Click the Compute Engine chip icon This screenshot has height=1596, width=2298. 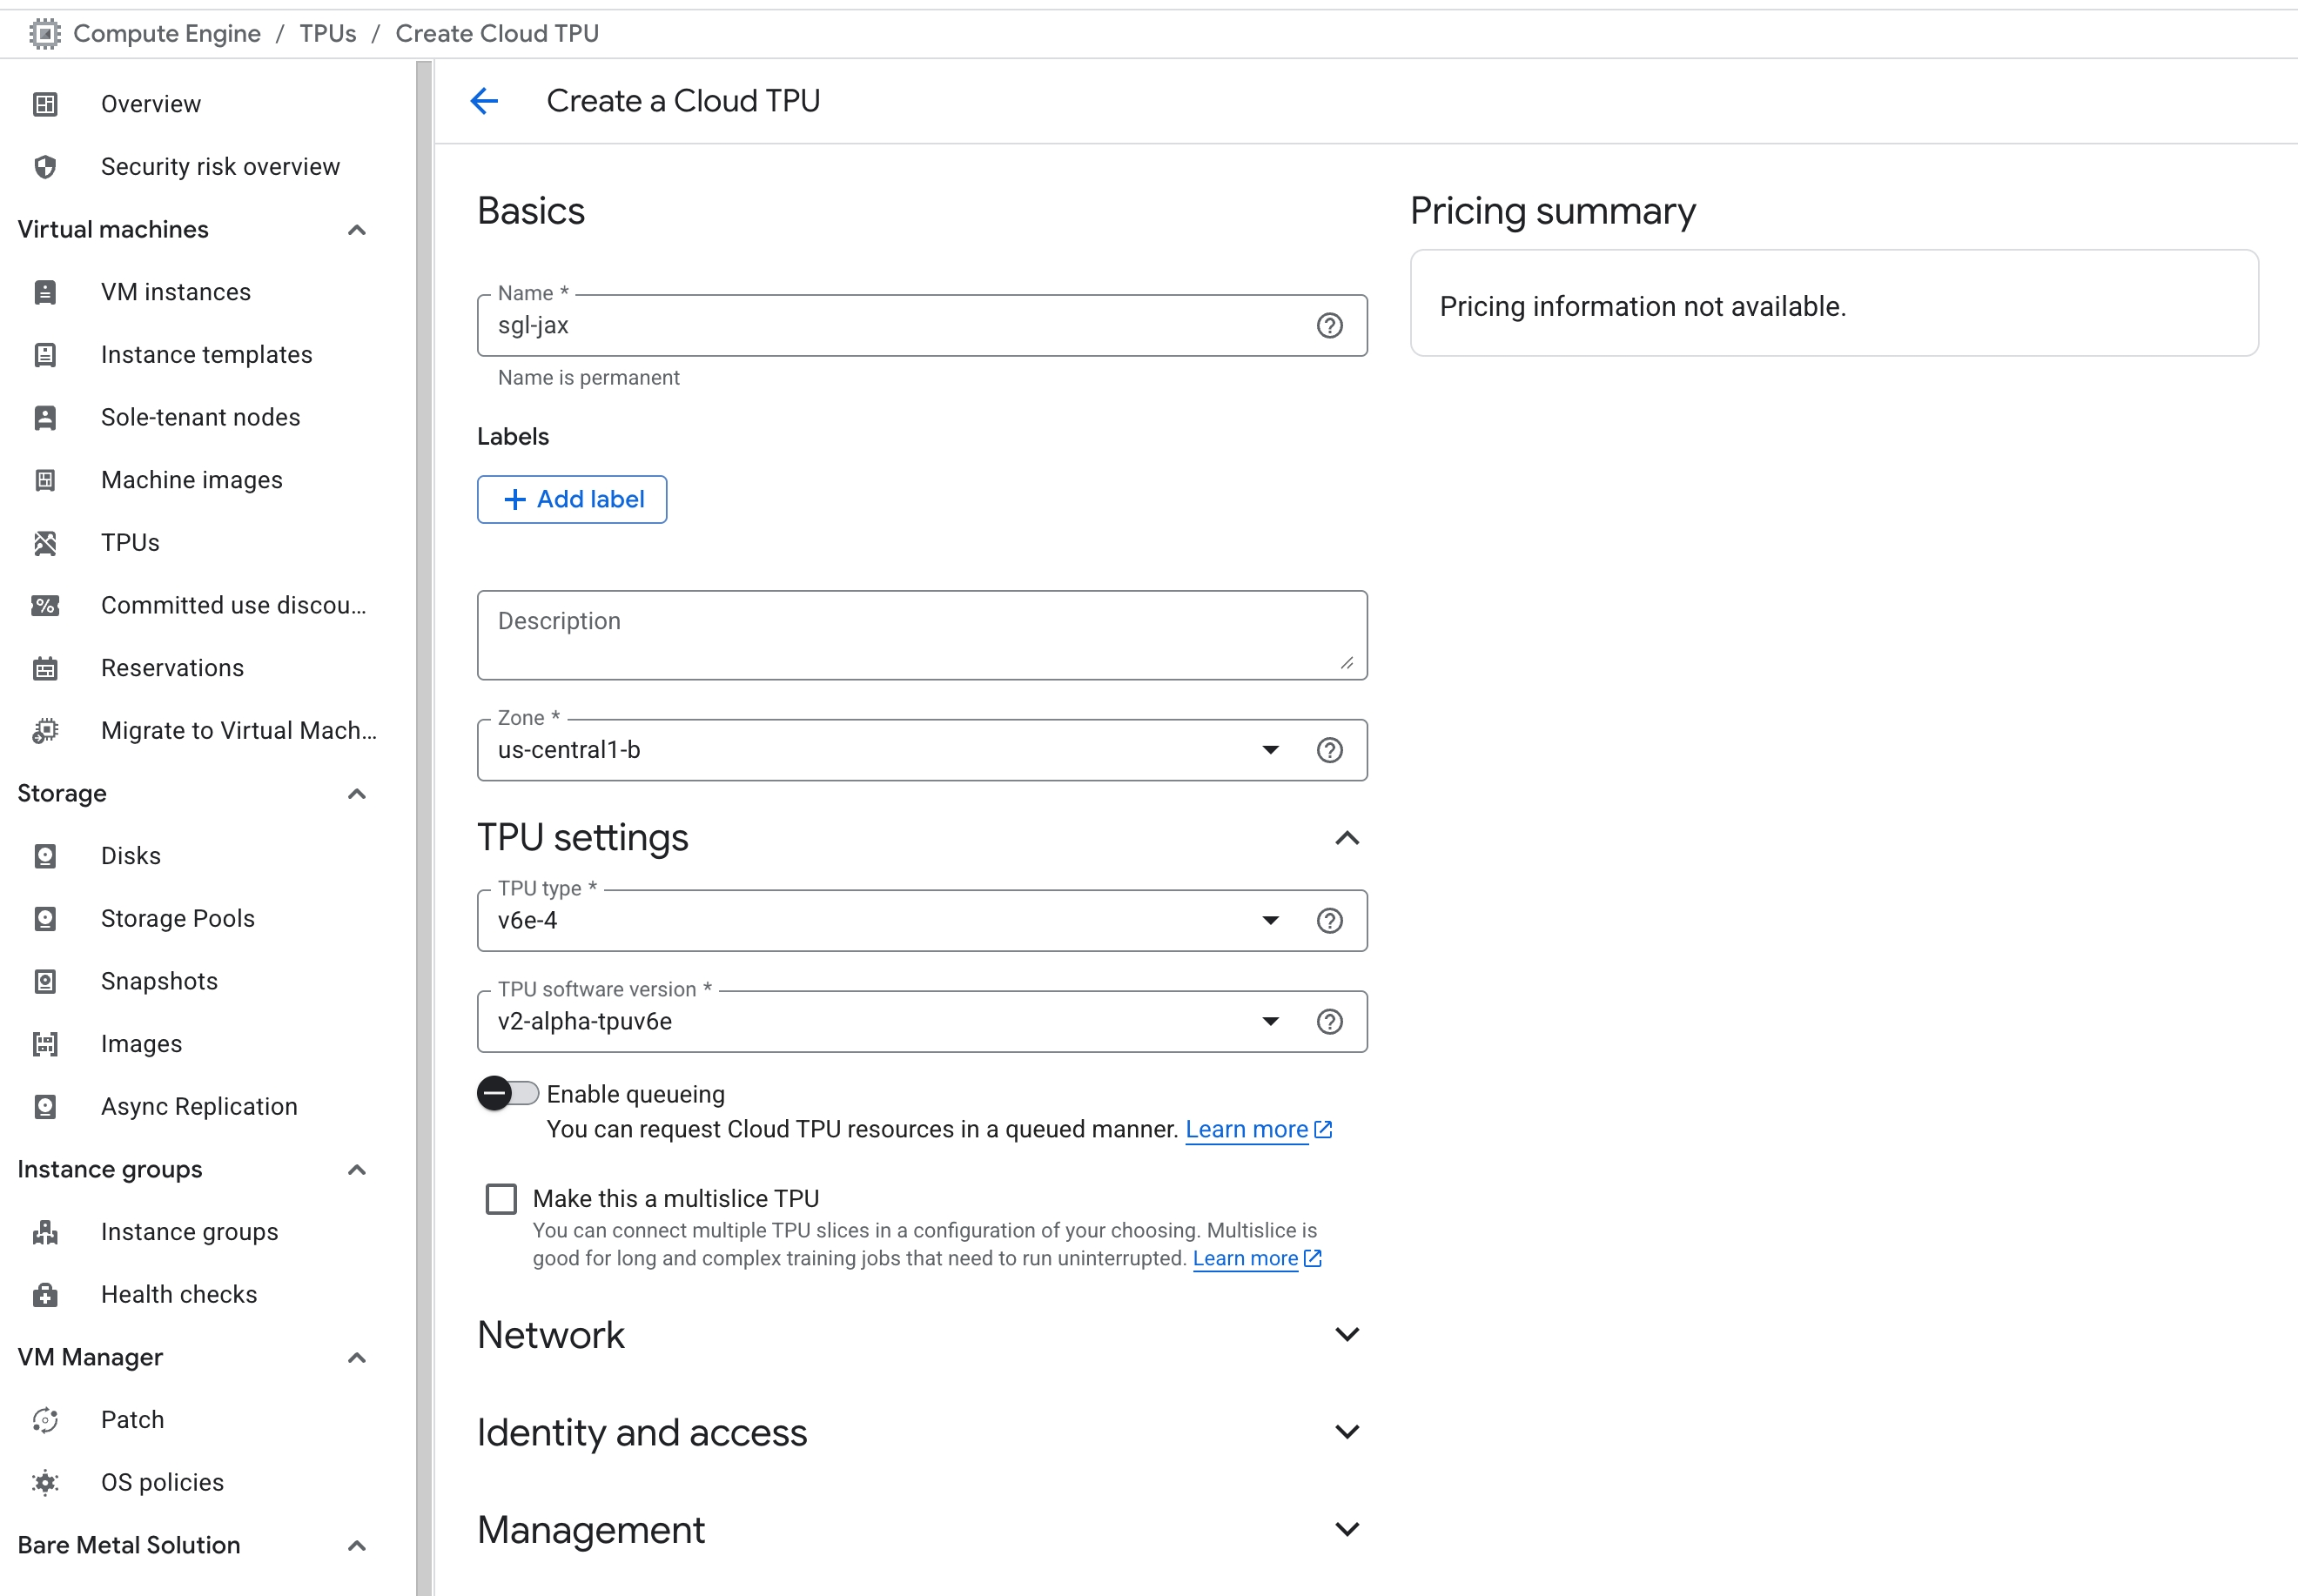[x=44, y=33]
